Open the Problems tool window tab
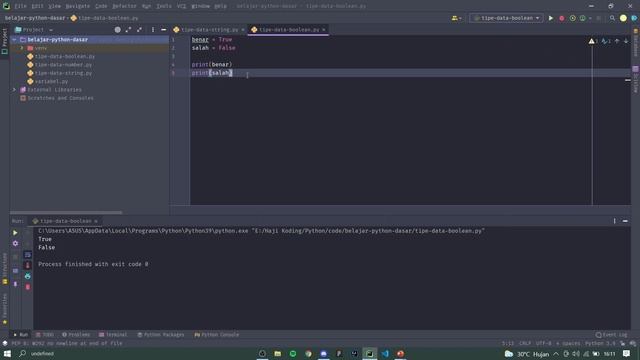This screenshot has height=360, width=640. [x=76, y=335]
